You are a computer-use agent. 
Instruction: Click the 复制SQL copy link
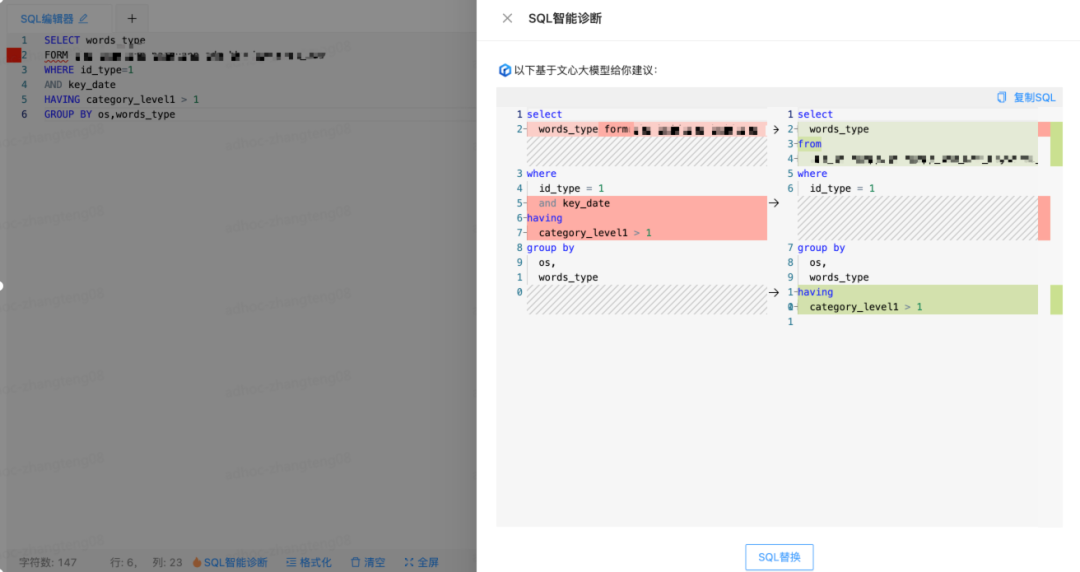point(1034,97)
